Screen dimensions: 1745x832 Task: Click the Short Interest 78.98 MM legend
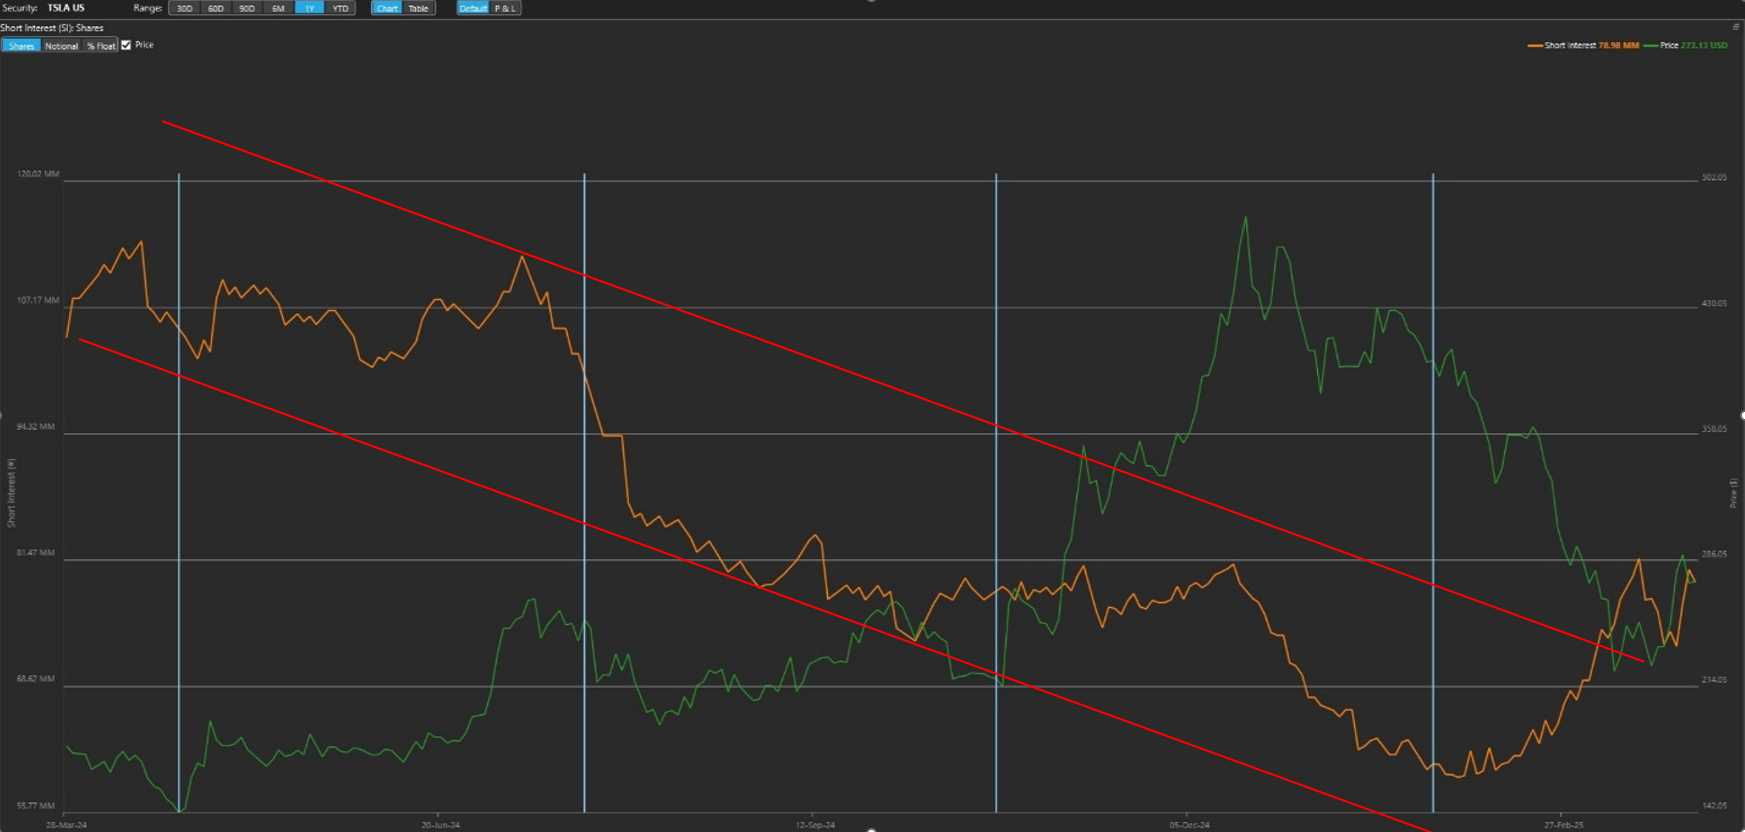point(1583,45)
